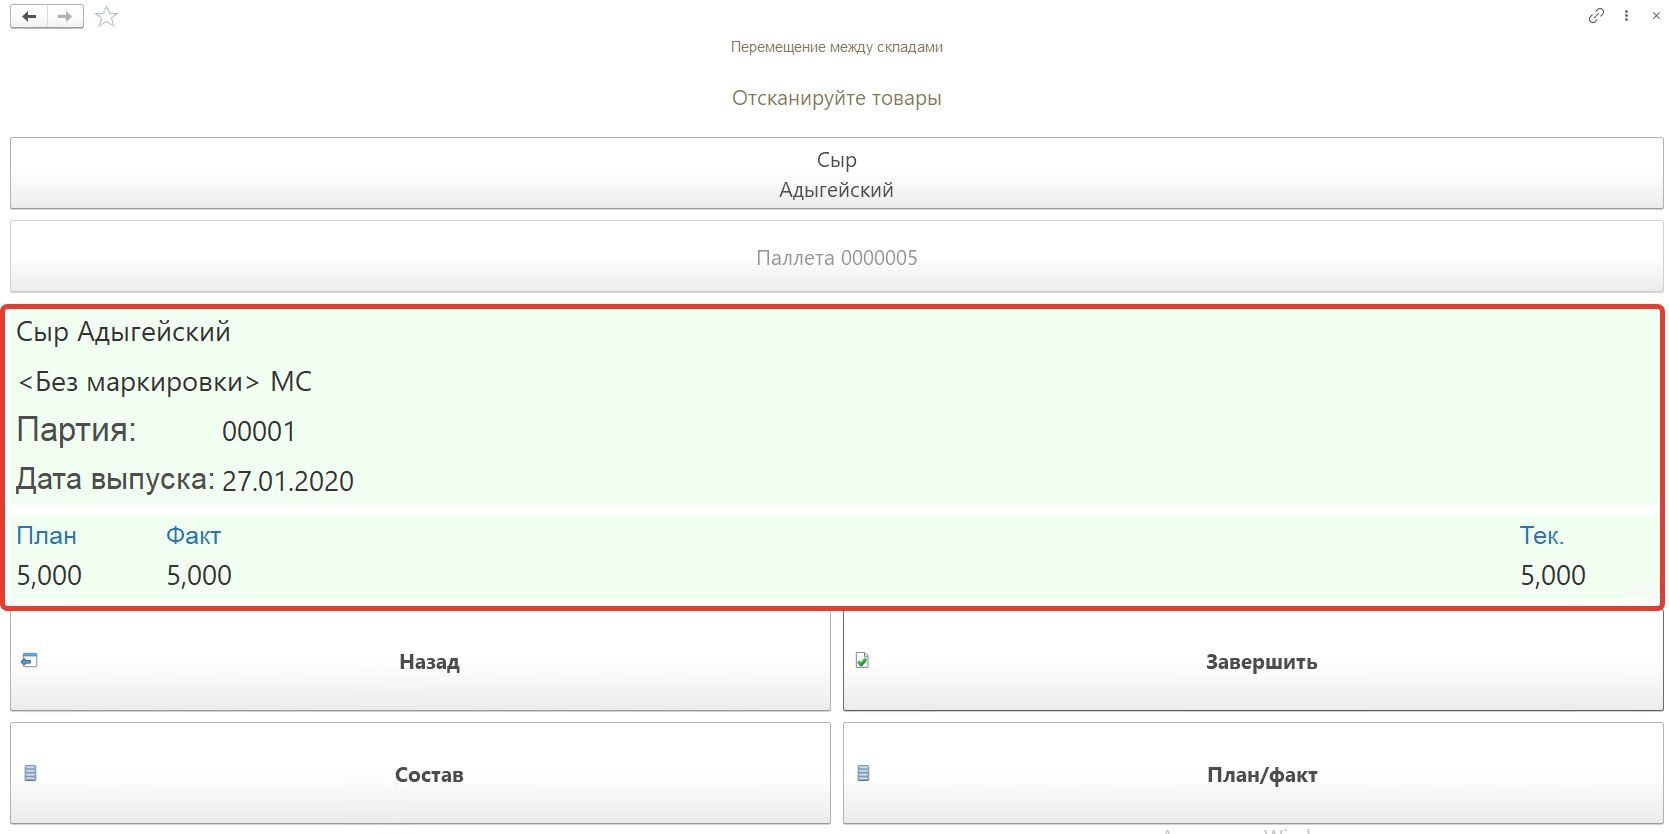This screenshot has width=1669, height=834.
Task: Click the Факт column header
Action: coord(193,536)
